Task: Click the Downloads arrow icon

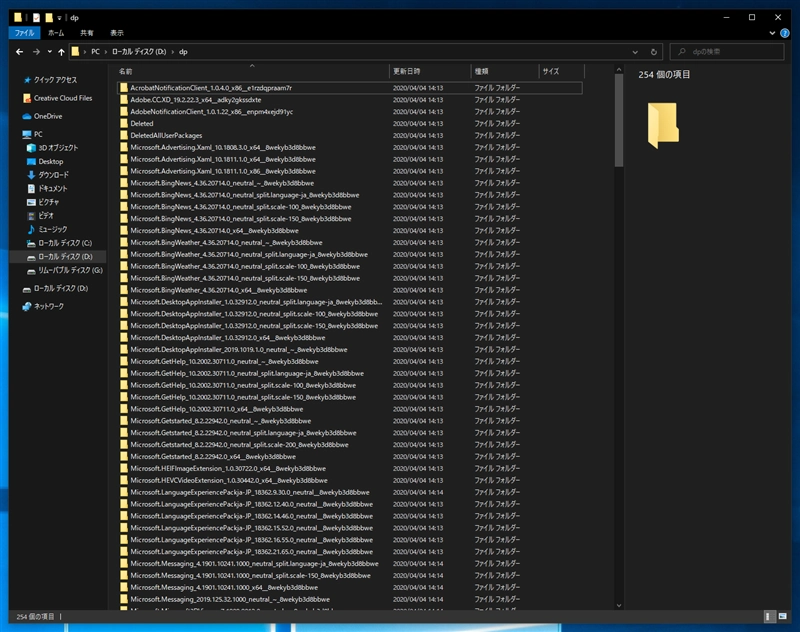Action: tap(31, 175)
